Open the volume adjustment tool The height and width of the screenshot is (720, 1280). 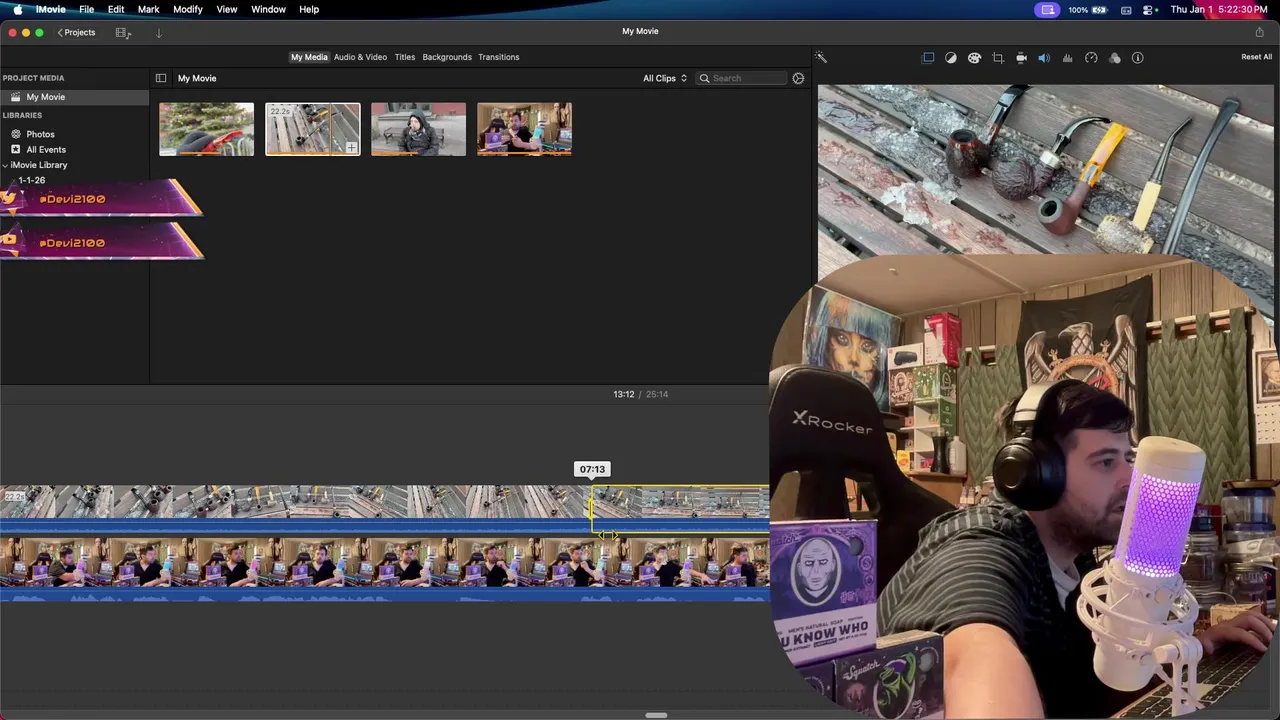[x=1044, y=57]
